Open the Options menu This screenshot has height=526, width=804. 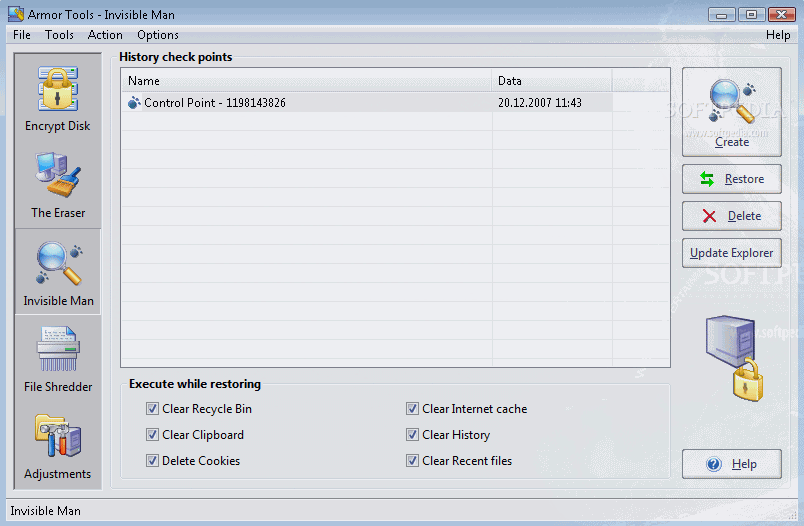pyautogui.click(x=158, y=35)
